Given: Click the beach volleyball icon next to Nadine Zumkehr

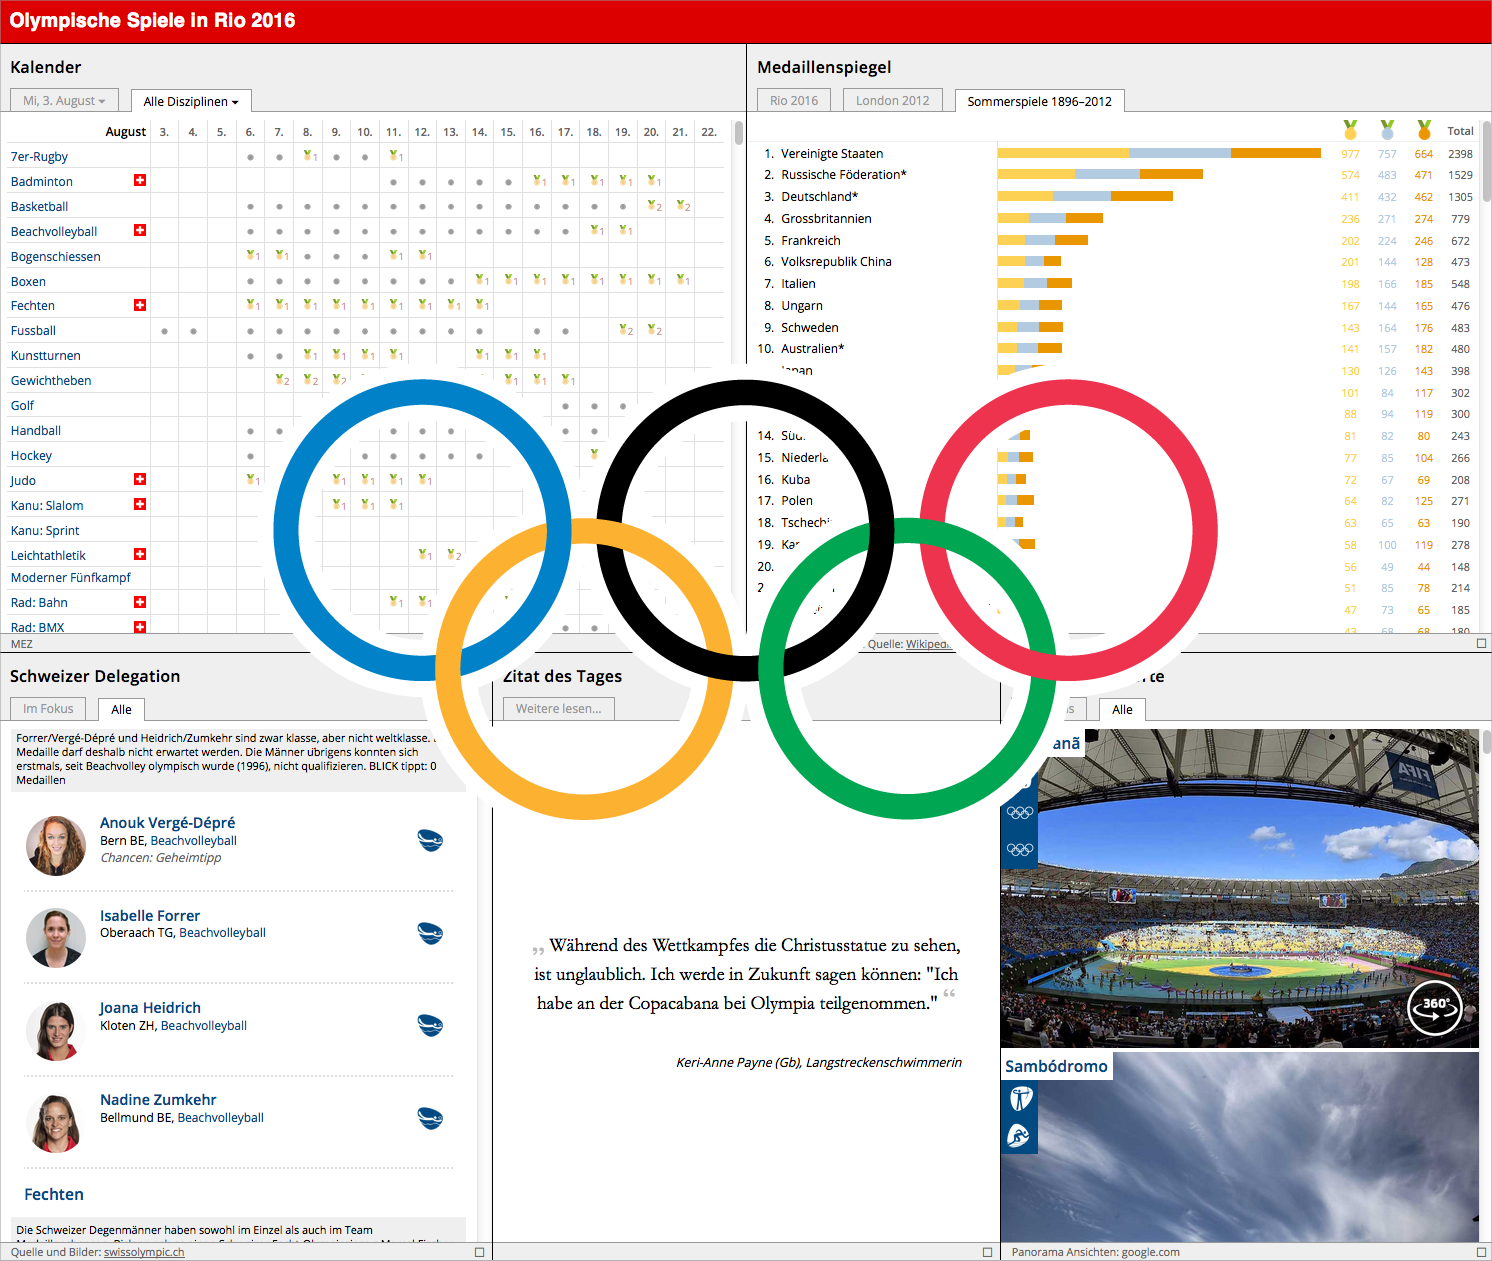Looking at the screenshot, I should (430, 1118).
